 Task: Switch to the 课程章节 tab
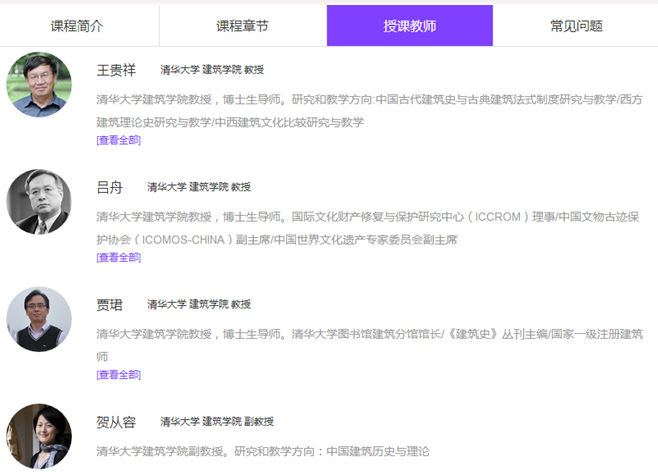pyautogui.click(x=242, y=26)
